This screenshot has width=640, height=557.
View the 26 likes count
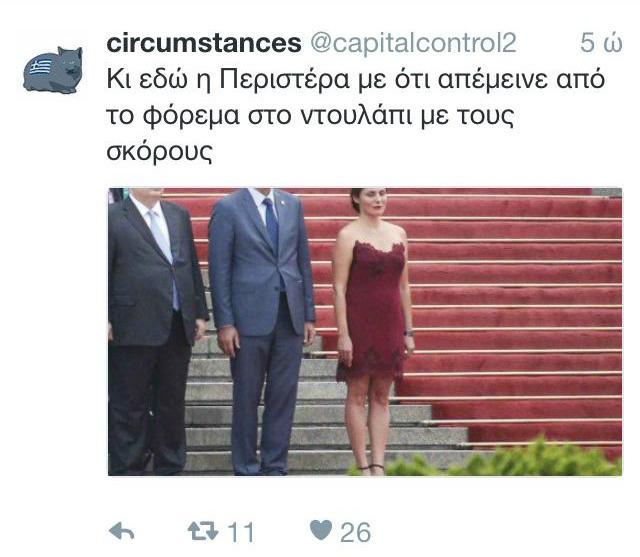[356, 532]
